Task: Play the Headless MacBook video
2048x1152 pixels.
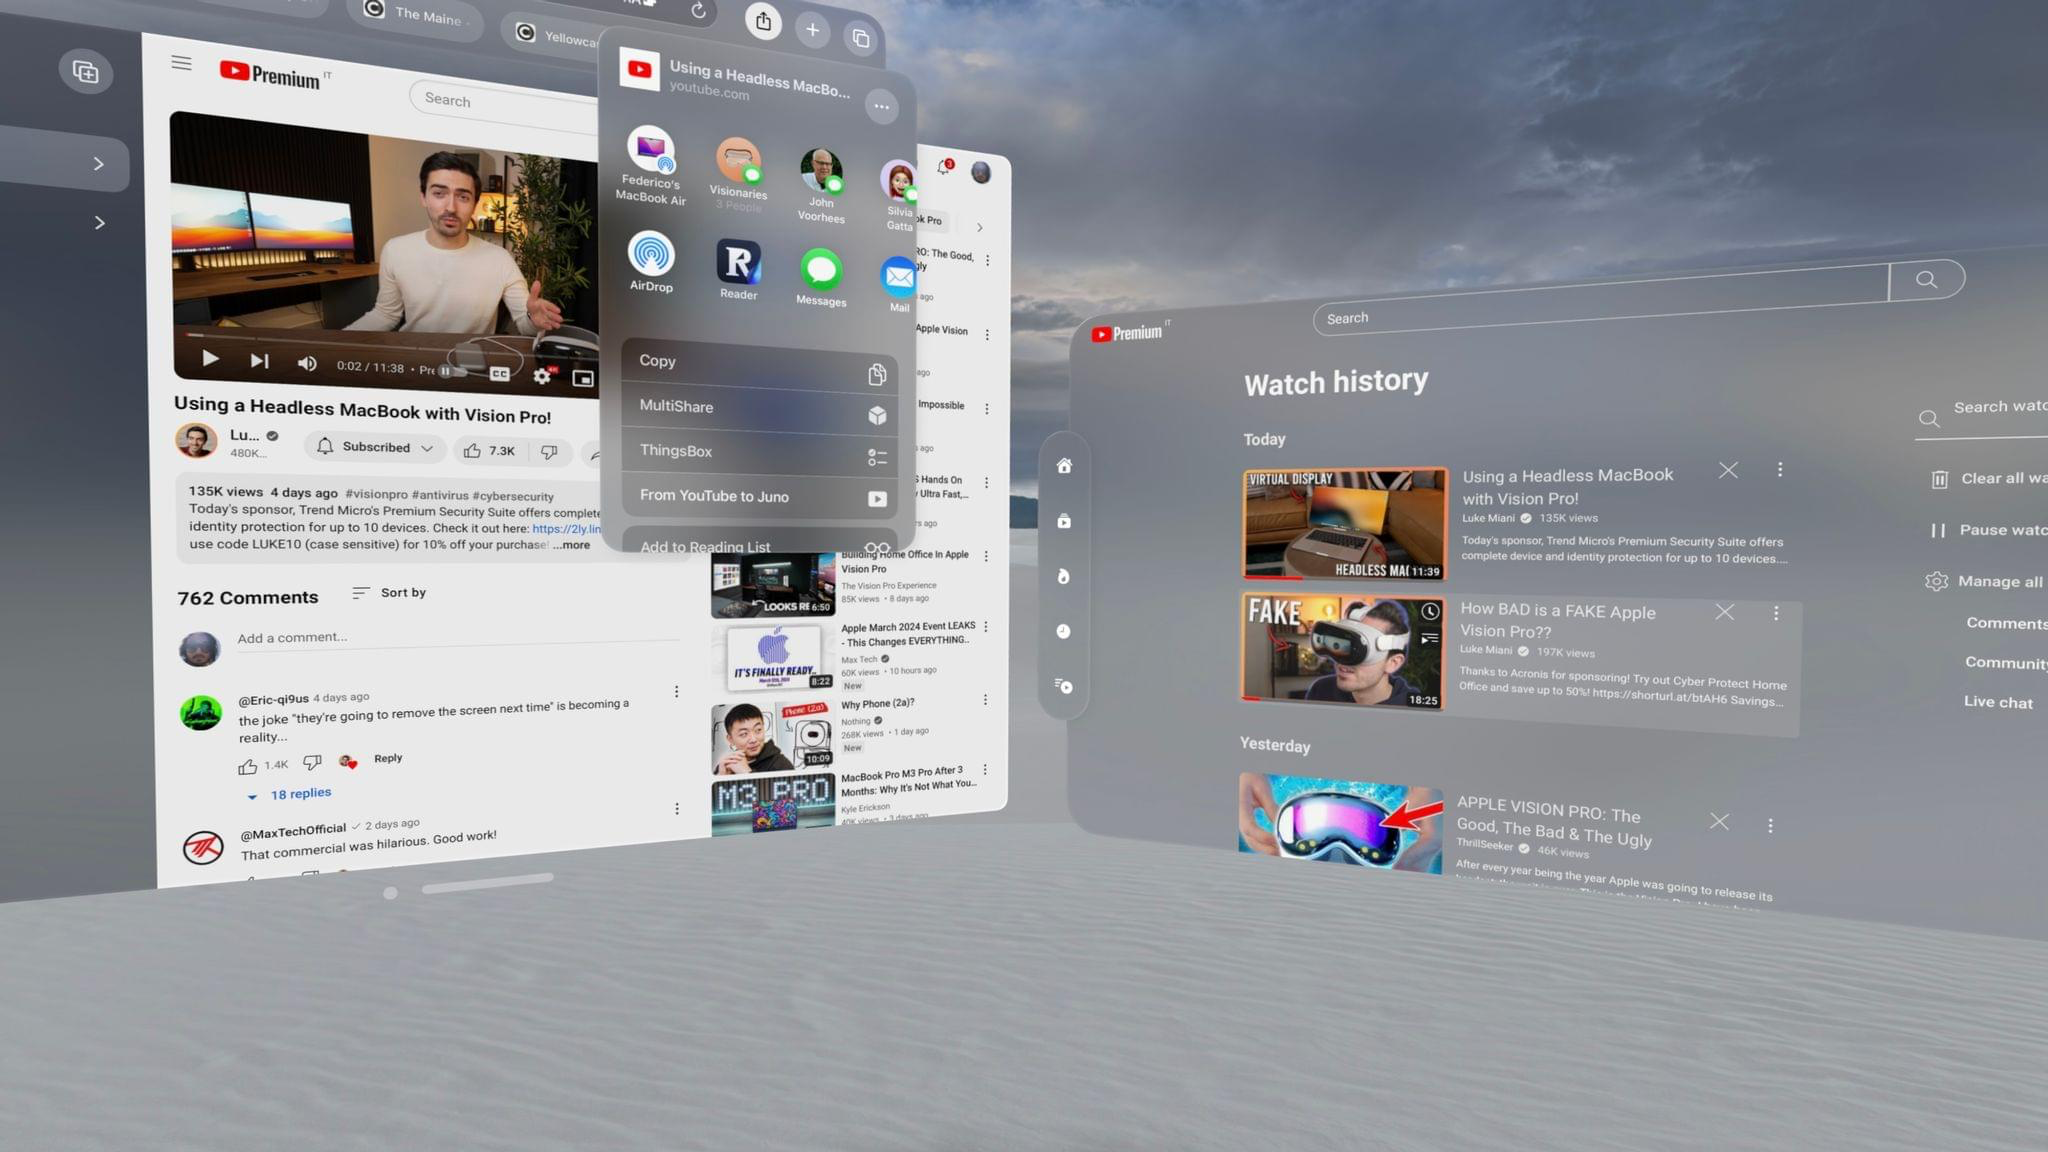Action: 210,358
